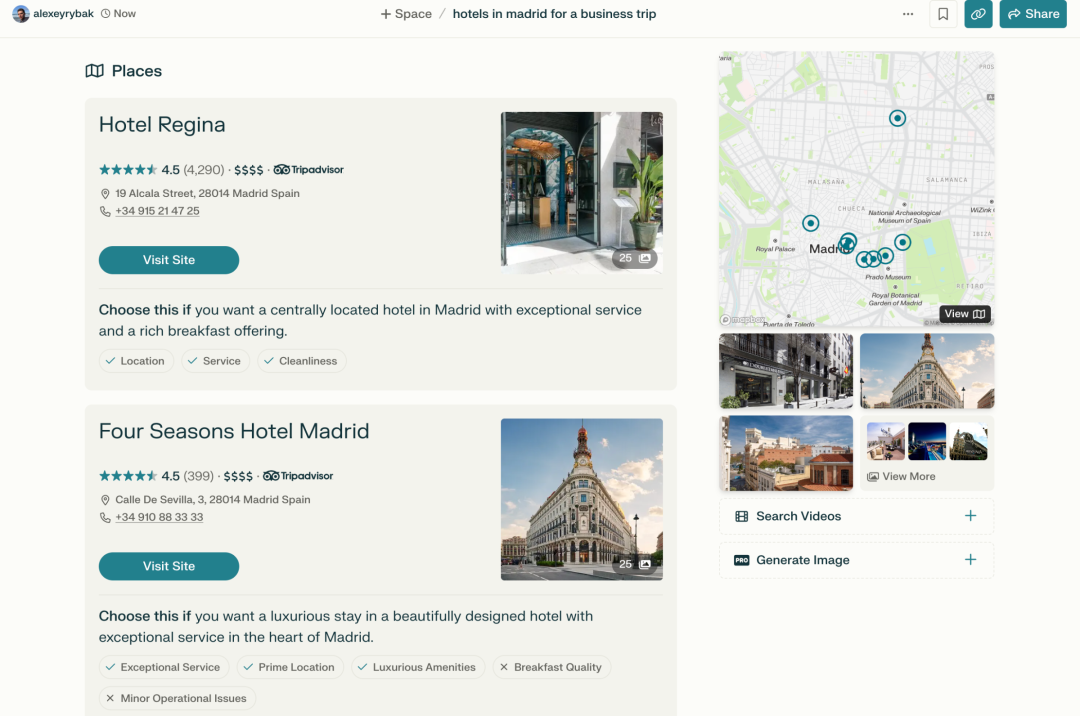Click the mapbox logo on the map
The height and width of the screenshot is (716, 1080).
(742, 319)
